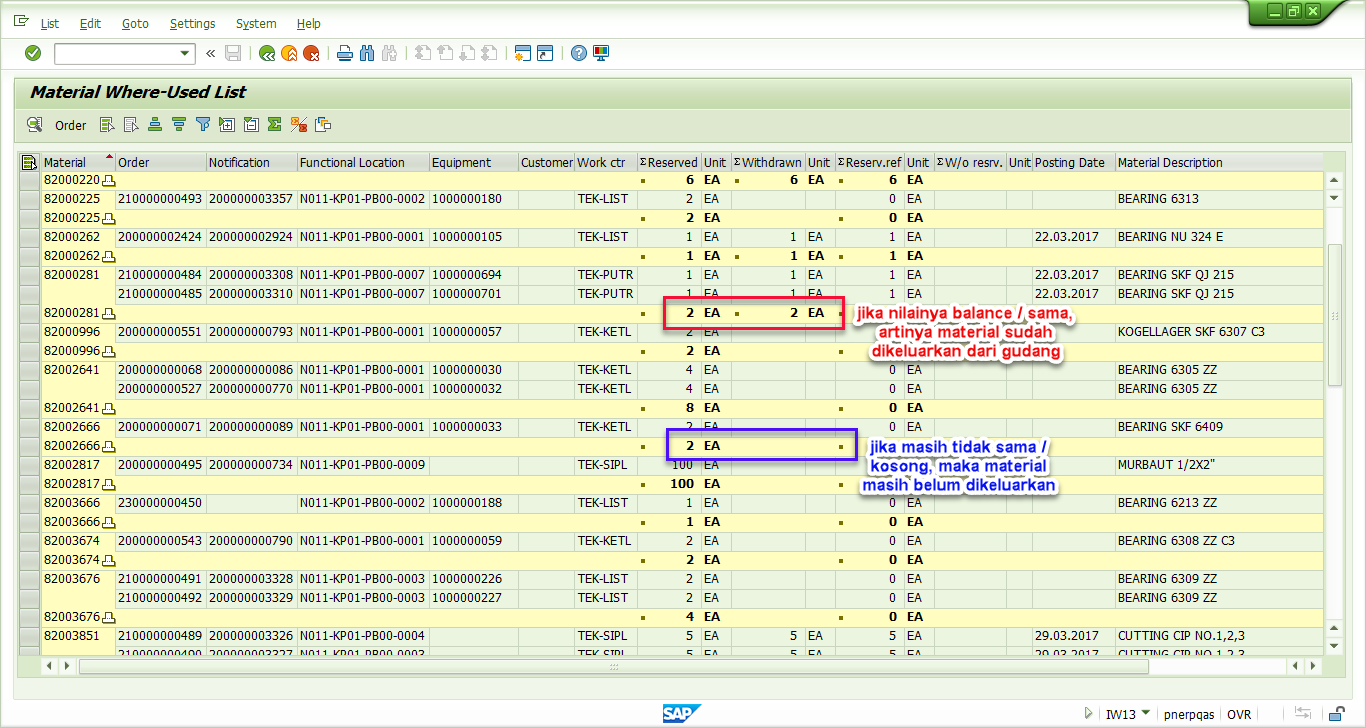Click the green Back arrow icon
This screenshot has width=1366, height=728.
pos(267,53)
